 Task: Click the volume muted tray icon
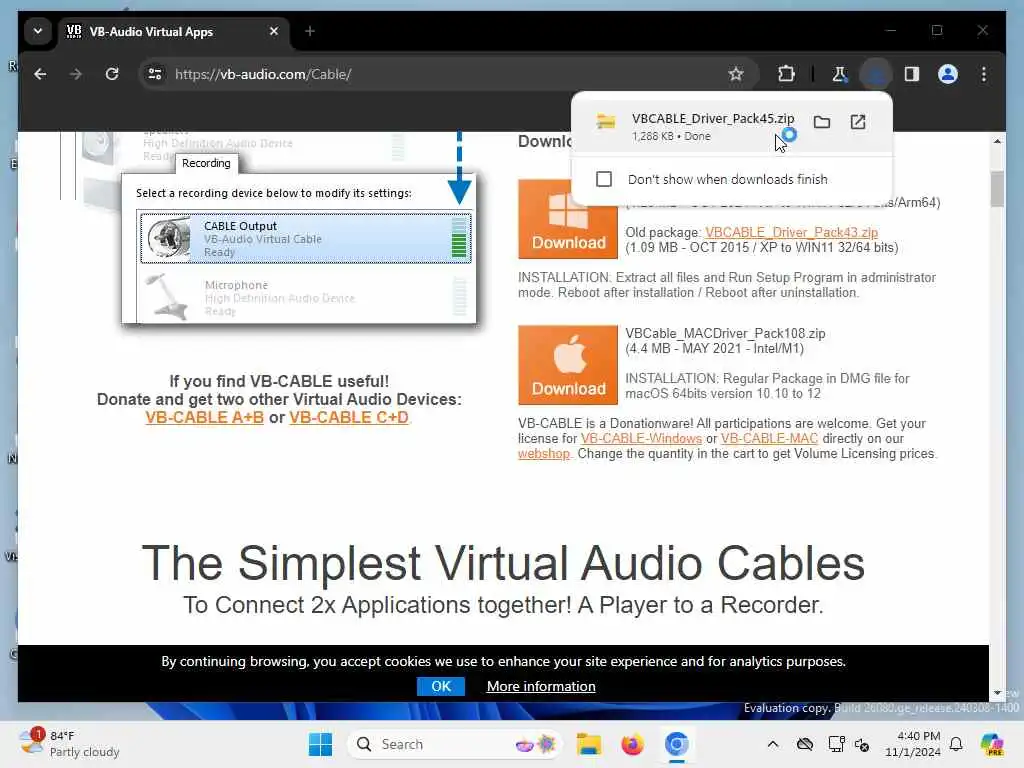coord(862,744)
